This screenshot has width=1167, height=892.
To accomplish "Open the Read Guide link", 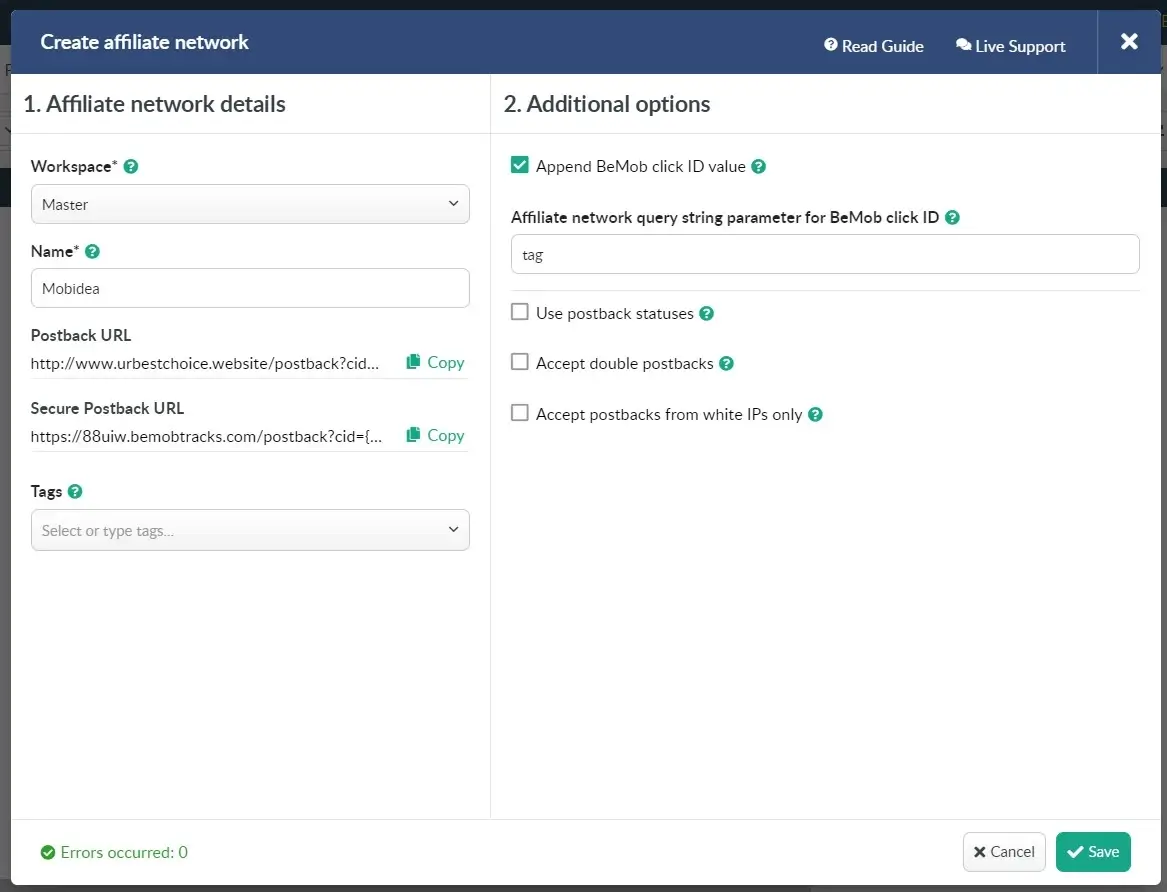I will pyautogui.click(x=874, y=46).
